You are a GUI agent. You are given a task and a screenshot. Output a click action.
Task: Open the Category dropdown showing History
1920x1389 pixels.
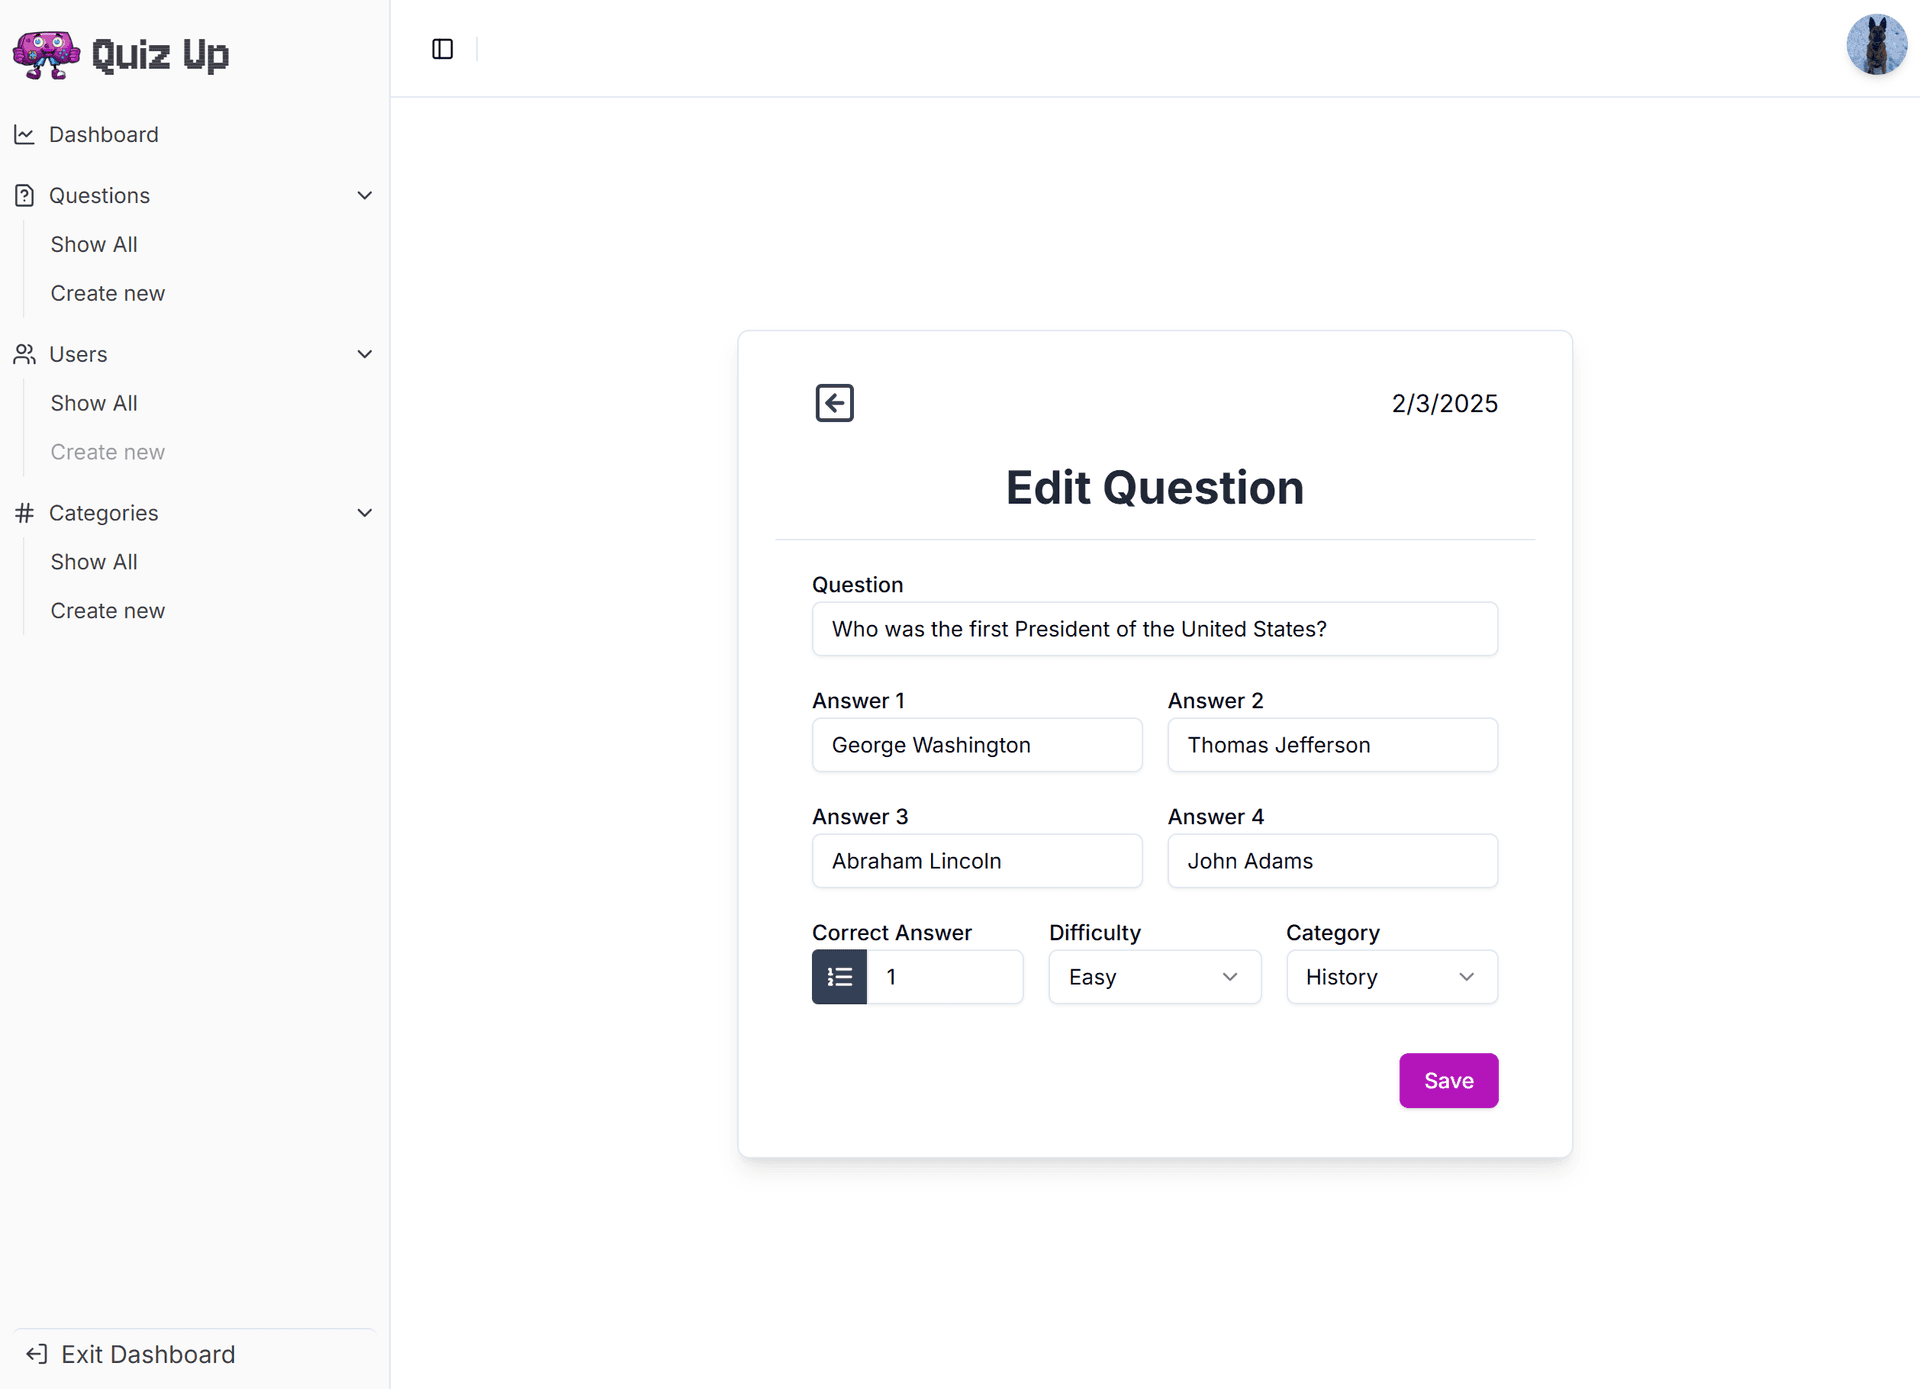(1391, 977)
